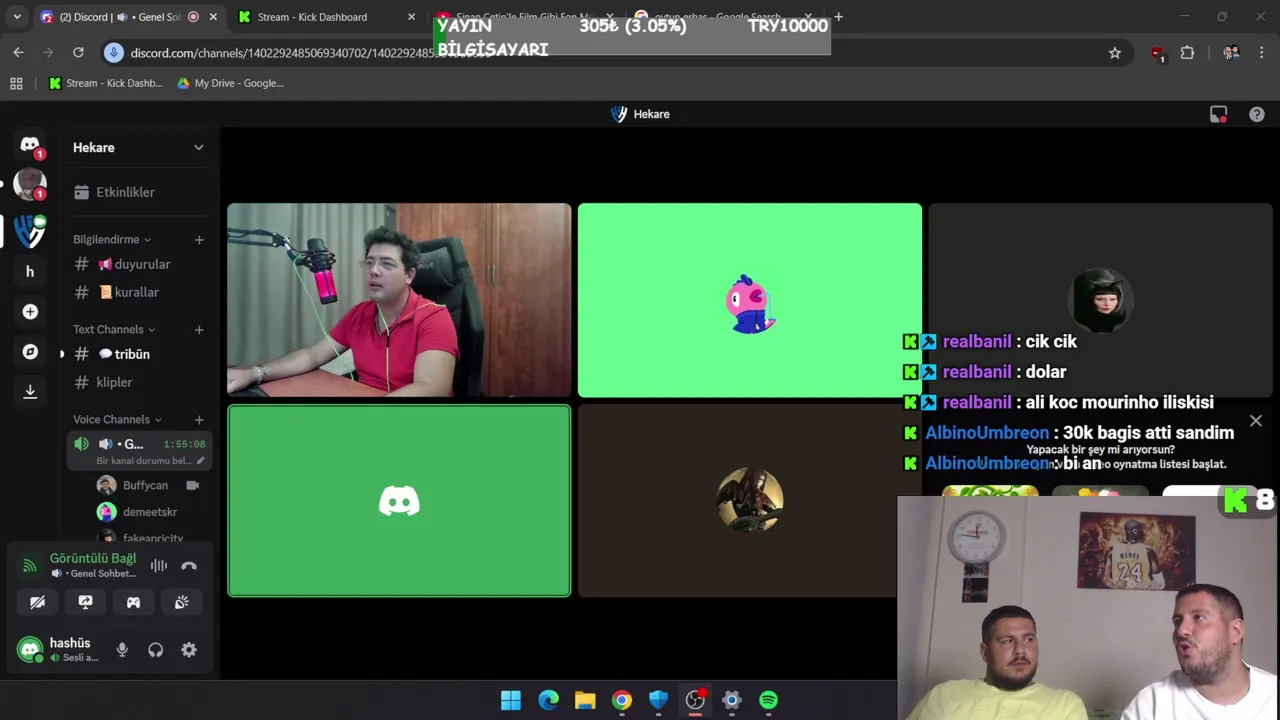The height and width of the screenshot is (720, 1280).
Task: Open Microsoft Edge from taskbar
Action: (548, 700)
